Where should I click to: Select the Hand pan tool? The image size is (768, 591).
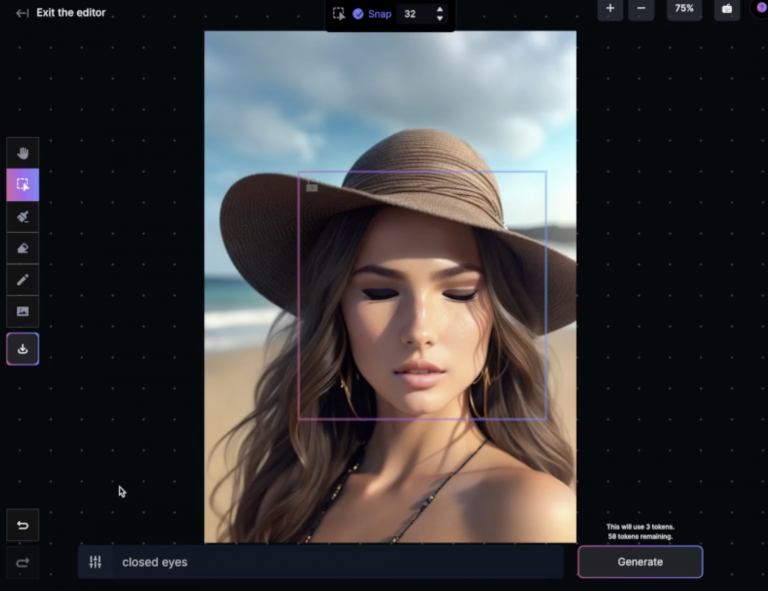point(22,153)
